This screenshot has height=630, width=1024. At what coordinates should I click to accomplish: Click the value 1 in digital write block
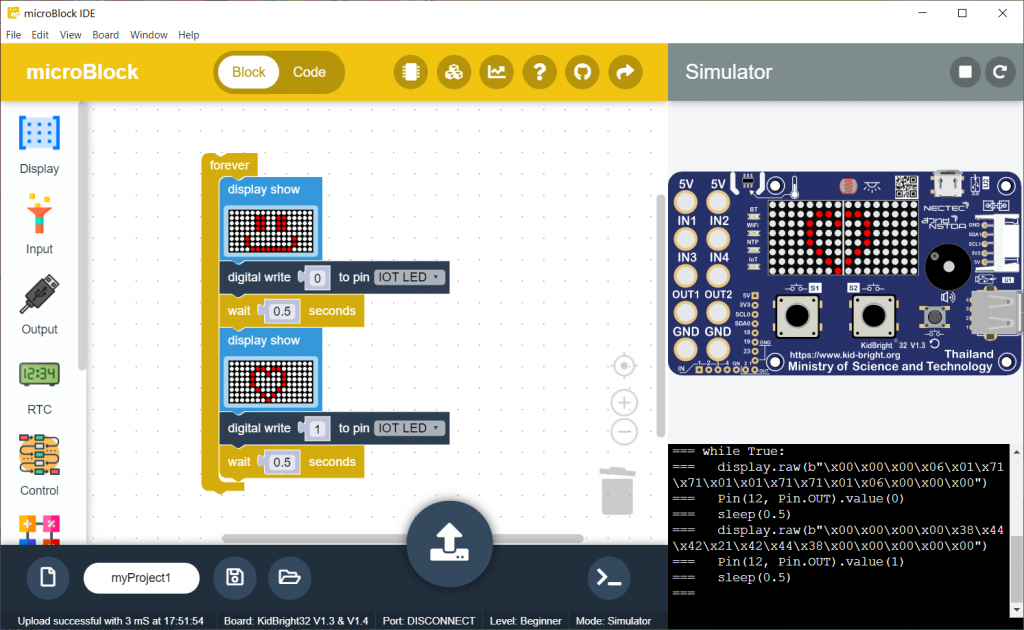(317, 429)
